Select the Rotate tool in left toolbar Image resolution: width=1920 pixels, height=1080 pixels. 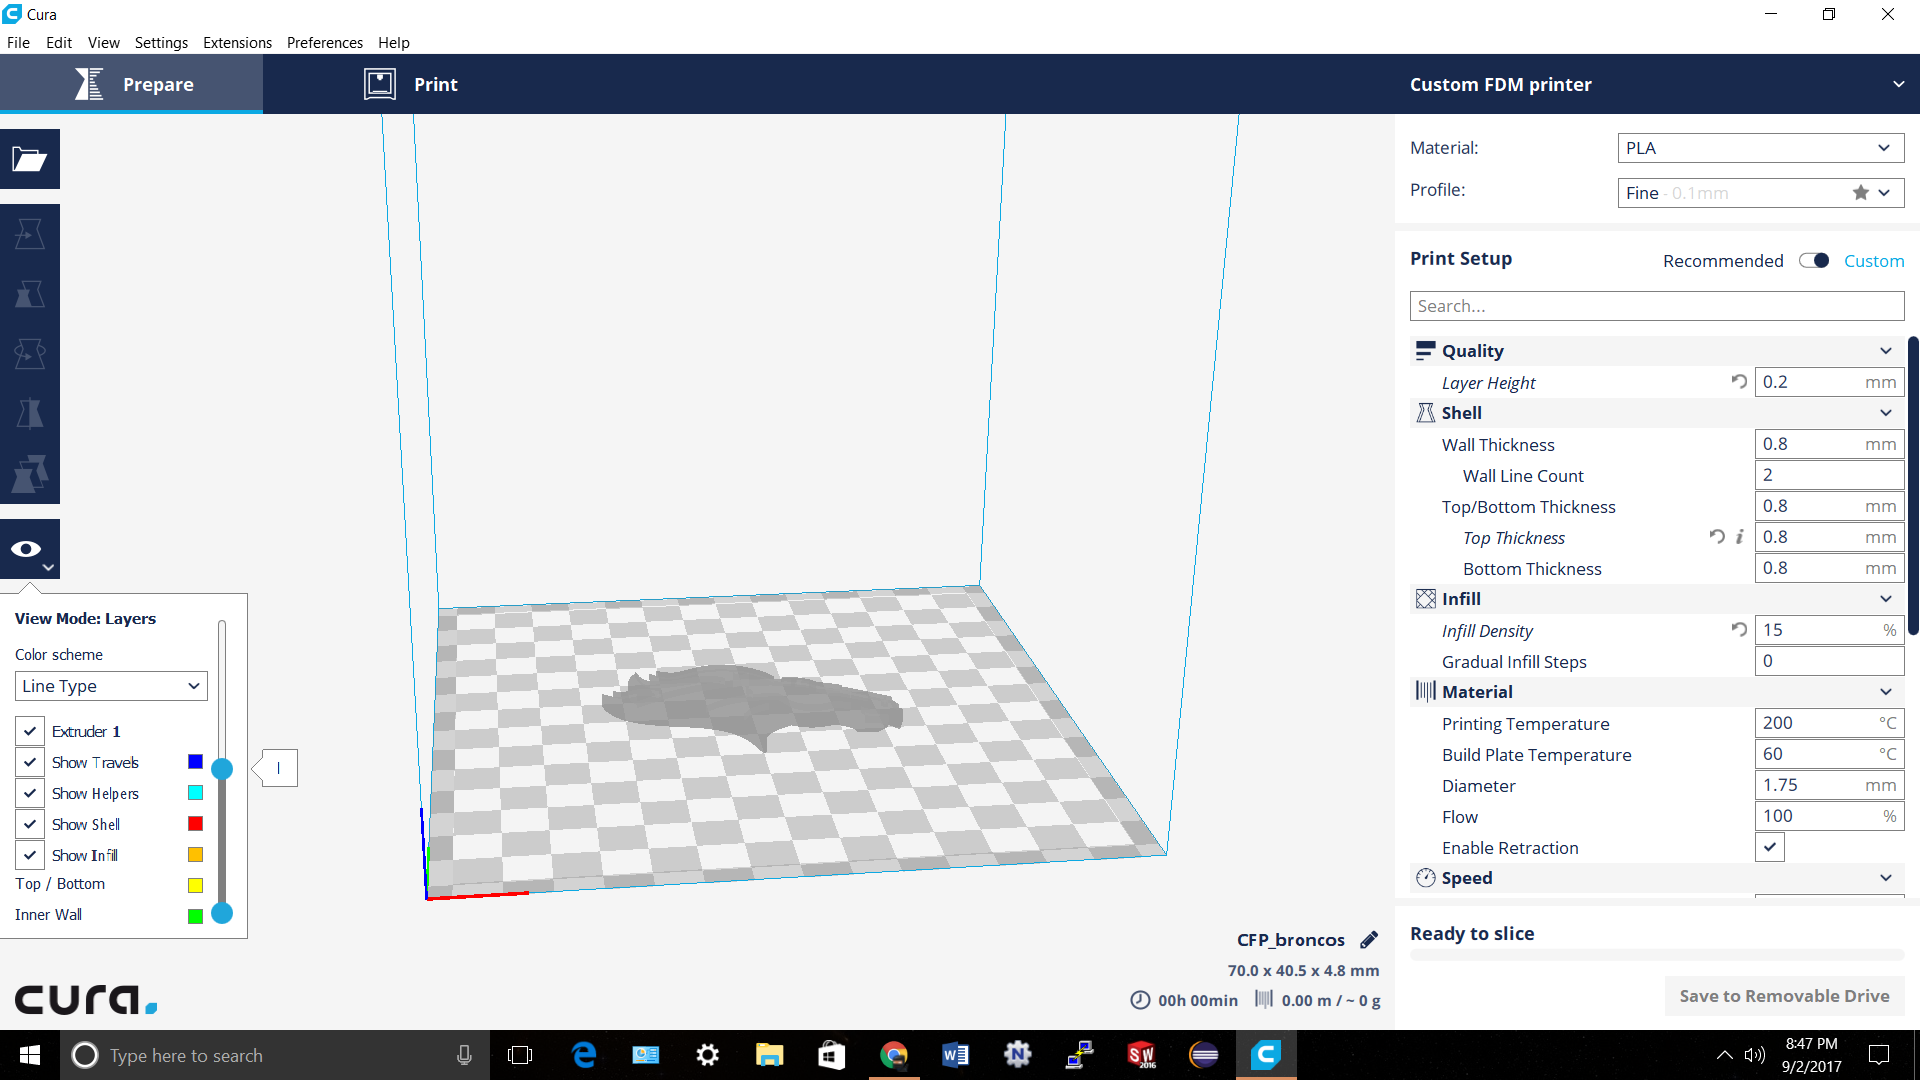[x=29, y=354]
